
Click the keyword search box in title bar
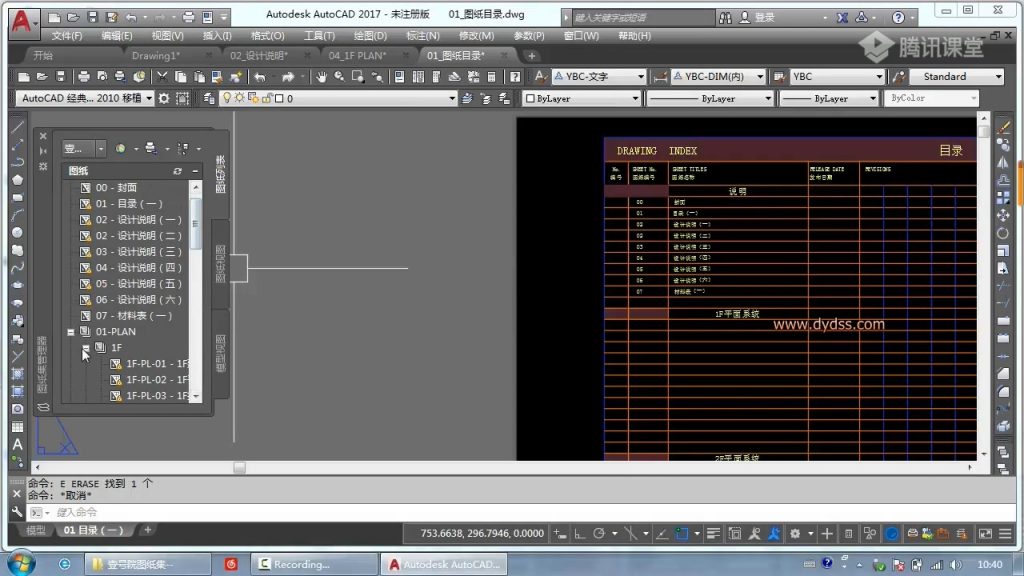point(643,18)
